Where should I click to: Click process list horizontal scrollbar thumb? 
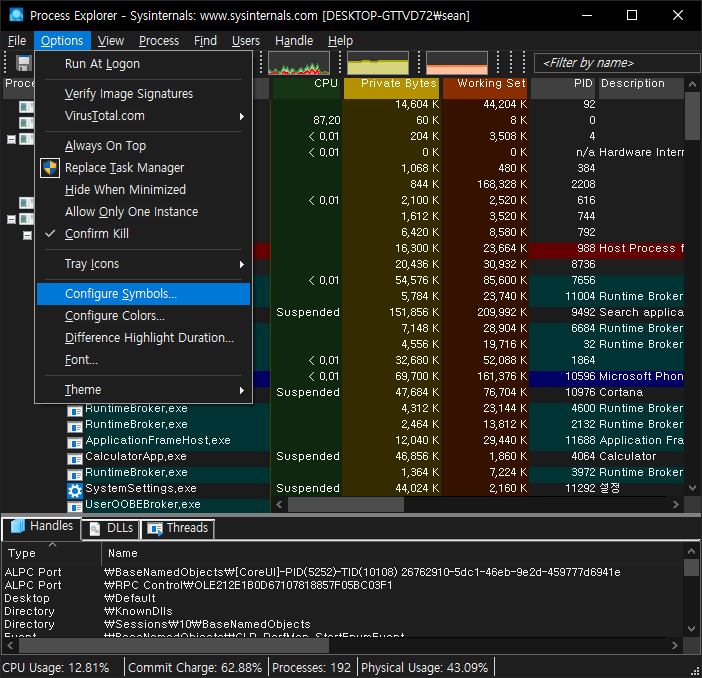point(346,505)
